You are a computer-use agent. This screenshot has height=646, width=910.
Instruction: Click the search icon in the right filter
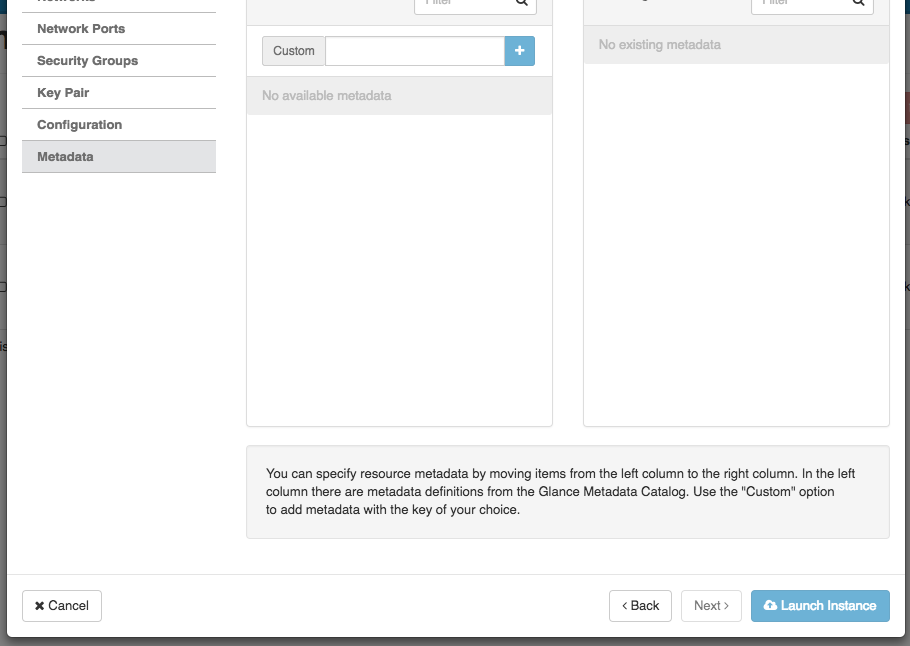tap(859, 3)
